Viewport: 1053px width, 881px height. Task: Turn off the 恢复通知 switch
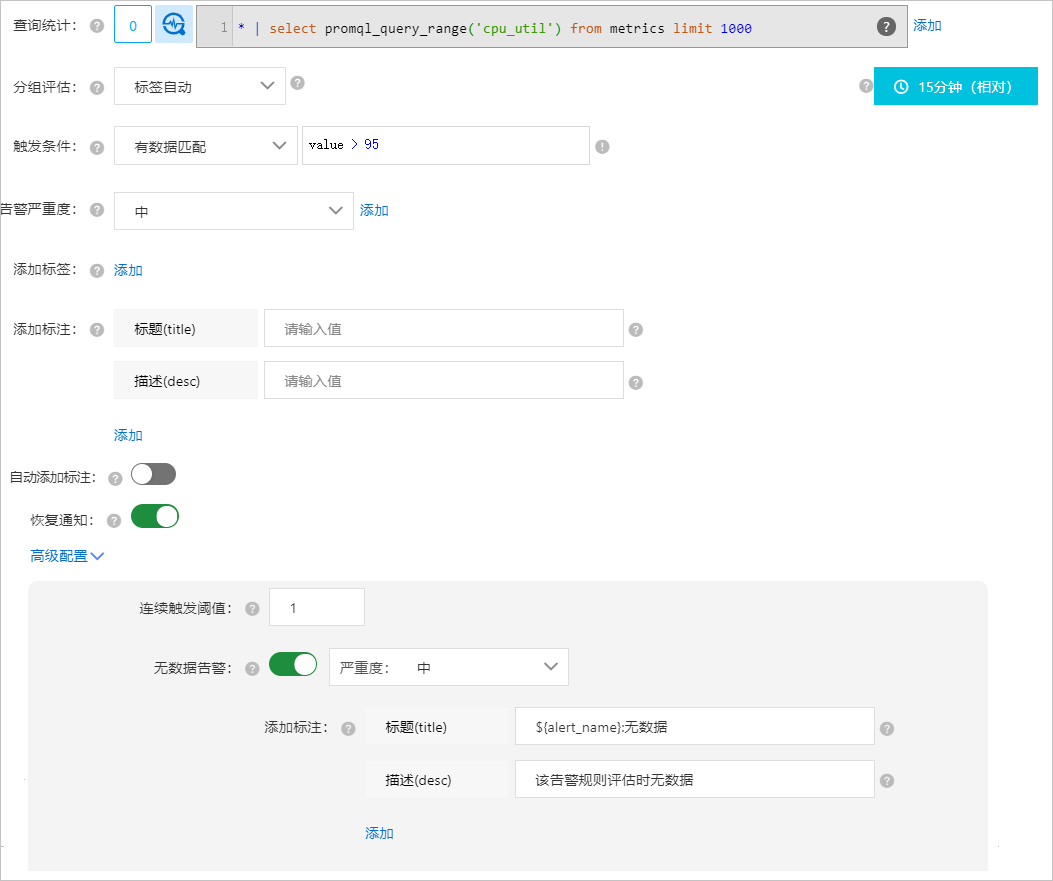click(154, 516)
